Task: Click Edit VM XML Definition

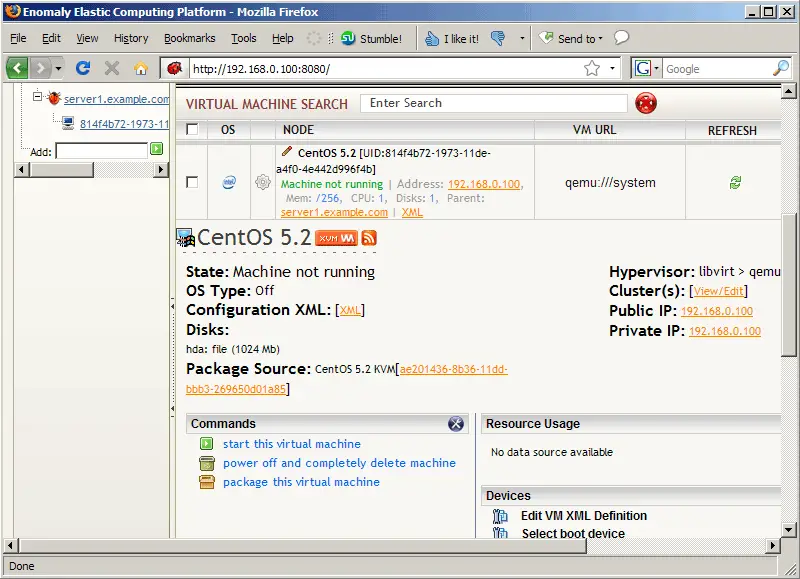Action: 584,516
